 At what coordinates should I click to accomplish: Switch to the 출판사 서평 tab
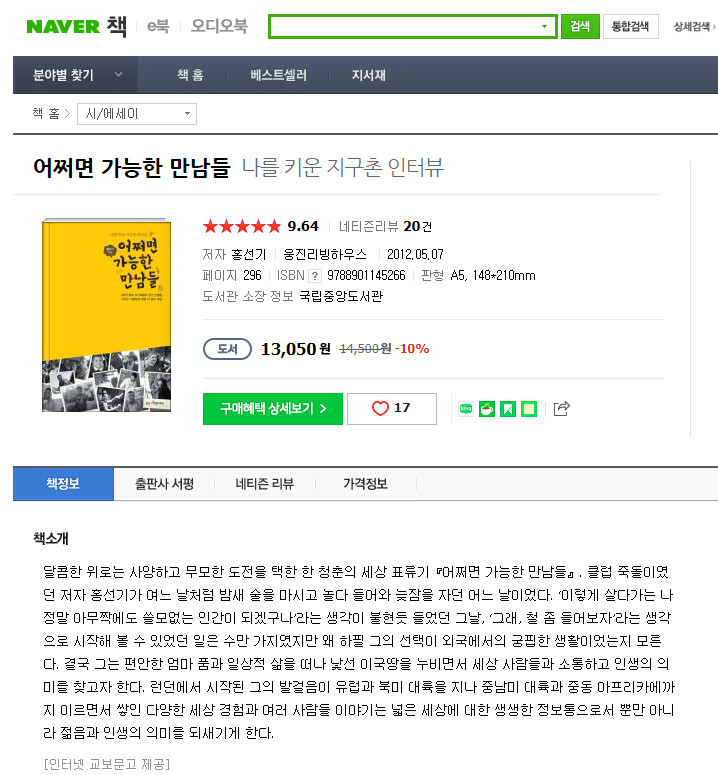(x=164, y=484)
